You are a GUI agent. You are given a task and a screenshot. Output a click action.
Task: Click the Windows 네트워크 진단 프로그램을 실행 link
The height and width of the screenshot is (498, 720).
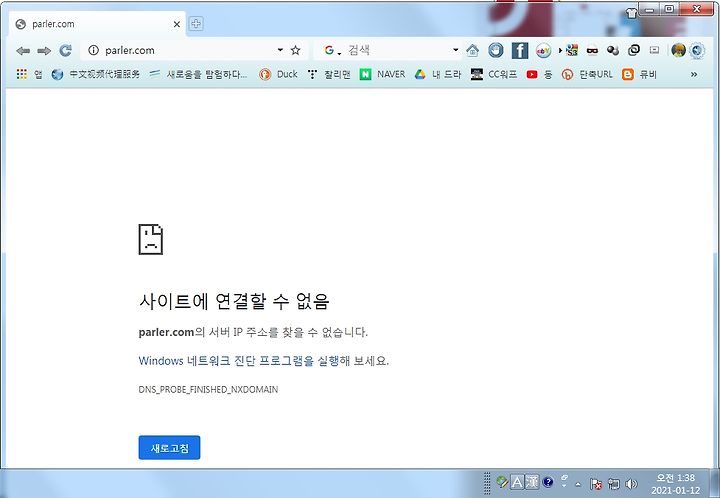[x=239, y=361]
